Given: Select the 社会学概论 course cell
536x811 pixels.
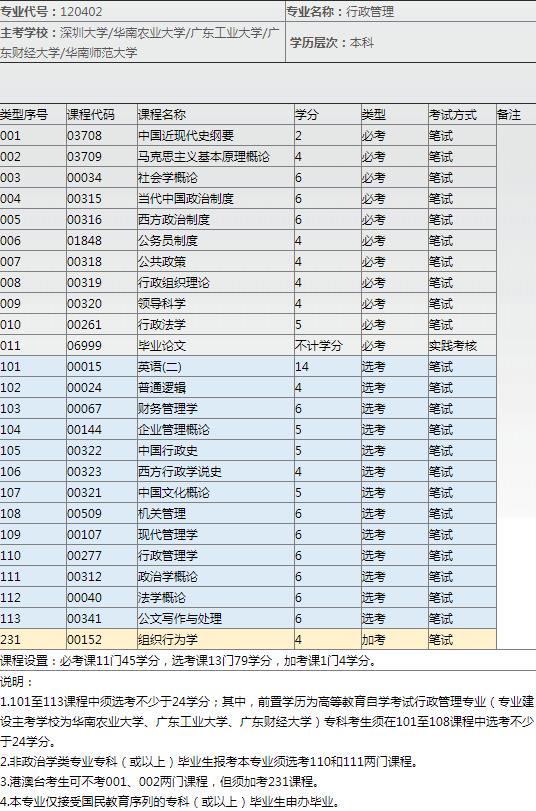Looking at the screenshot, I should [215, 177].
